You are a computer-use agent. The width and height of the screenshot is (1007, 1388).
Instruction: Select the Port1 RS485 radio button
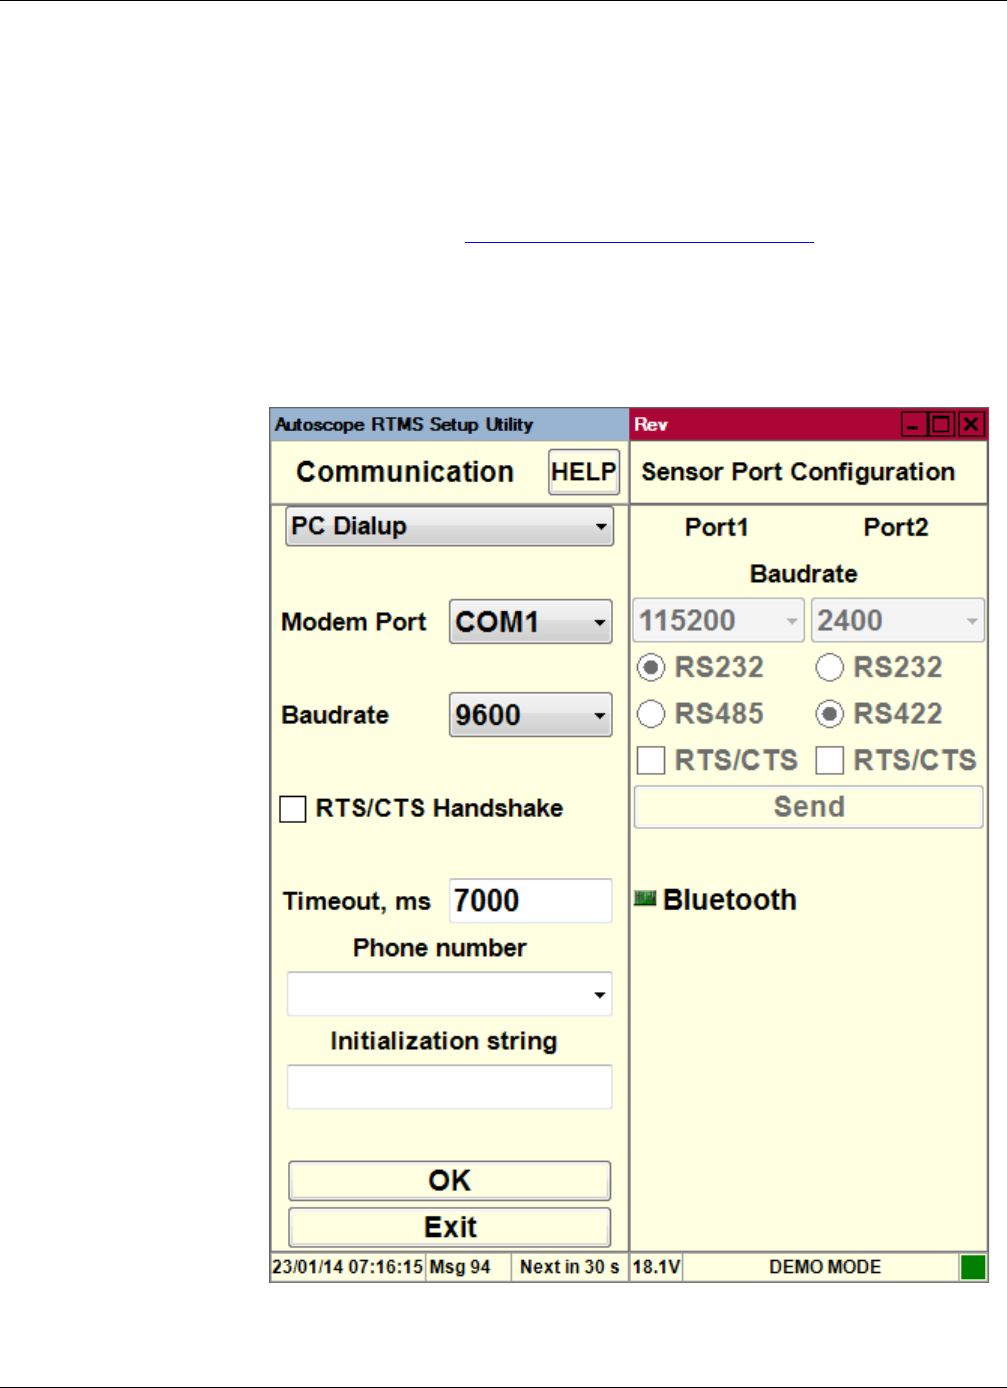[651, 713]
